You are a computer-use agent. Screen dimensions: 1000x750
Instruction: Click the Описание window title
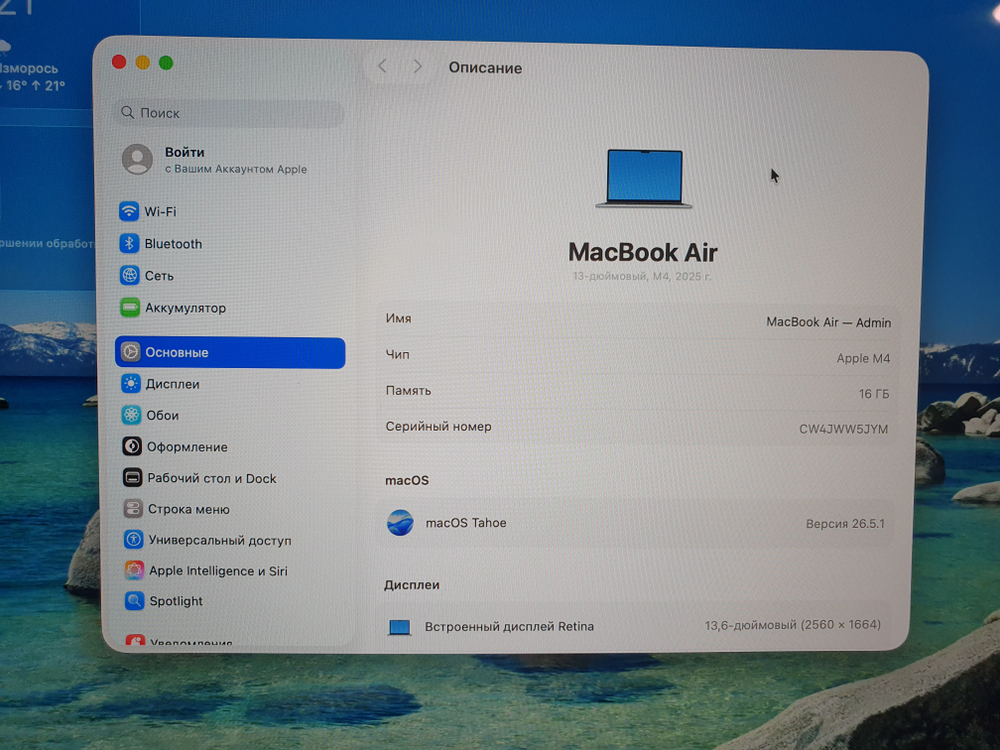coord(485,68)
